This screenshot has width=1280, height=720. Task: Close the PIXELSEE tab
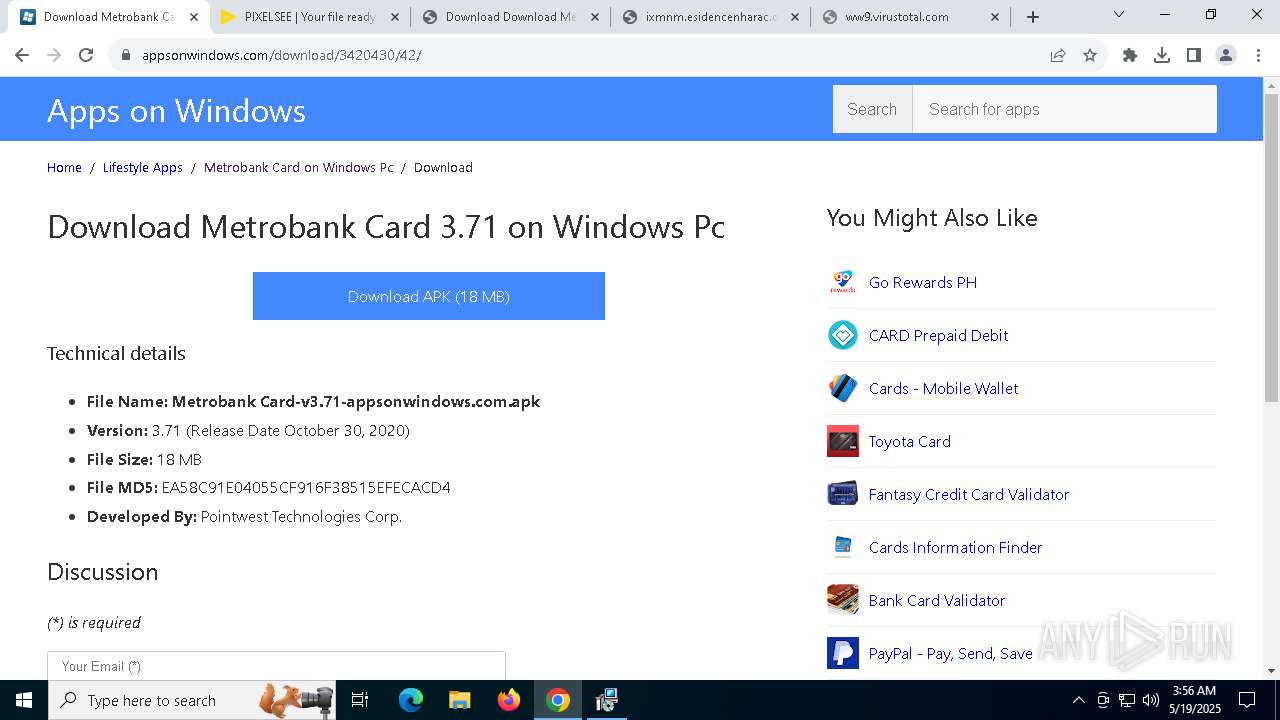[395, 17]
